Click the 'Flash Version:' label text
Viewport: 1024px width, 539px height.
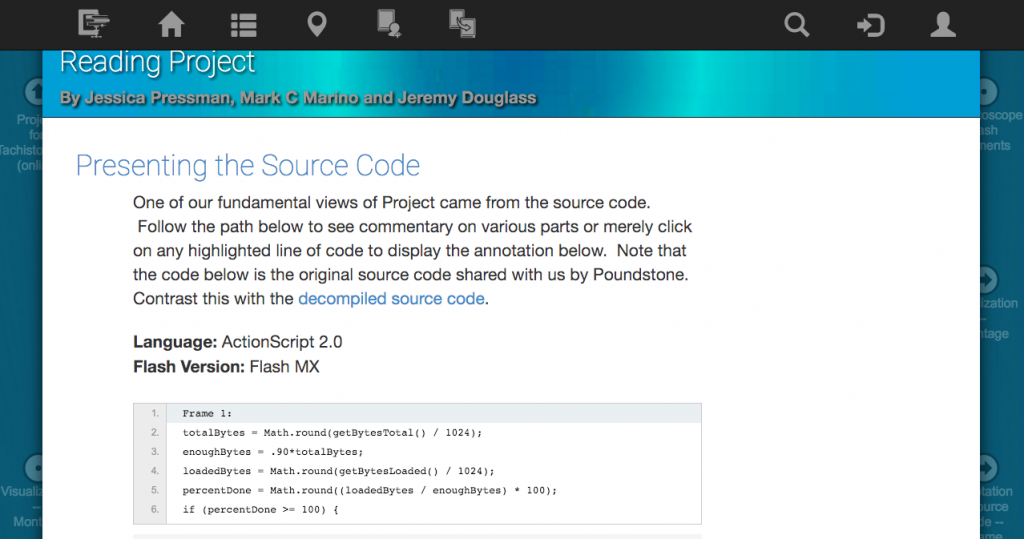[189, 367]
